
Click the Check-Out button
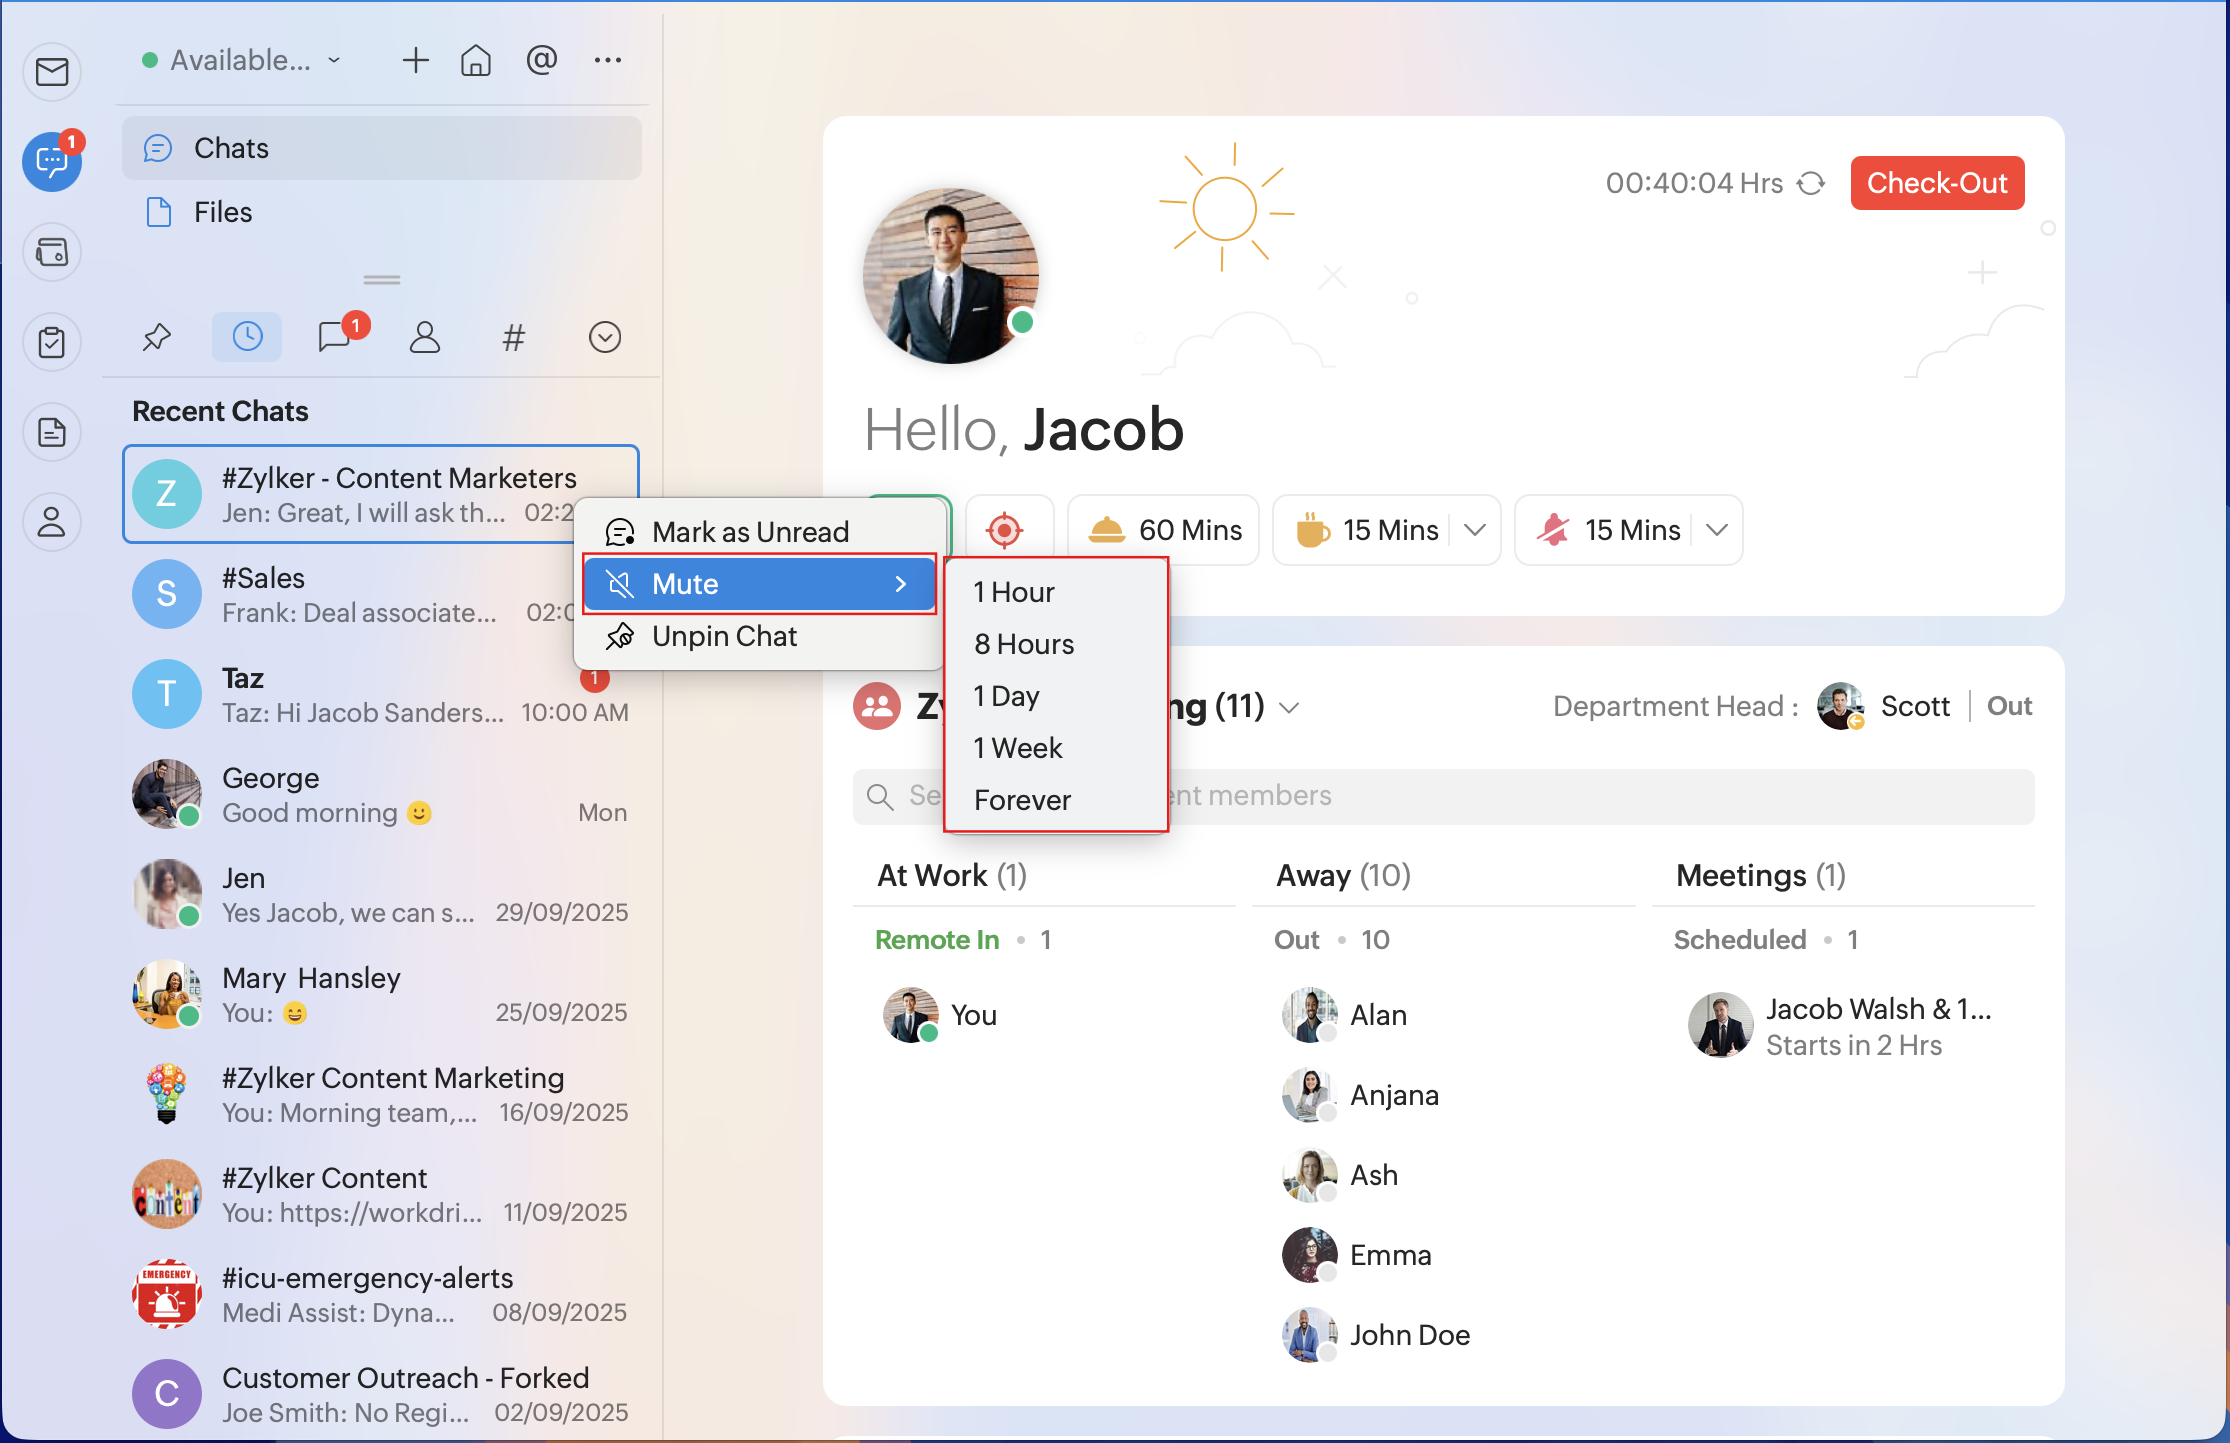click(x=1936, y=183)
